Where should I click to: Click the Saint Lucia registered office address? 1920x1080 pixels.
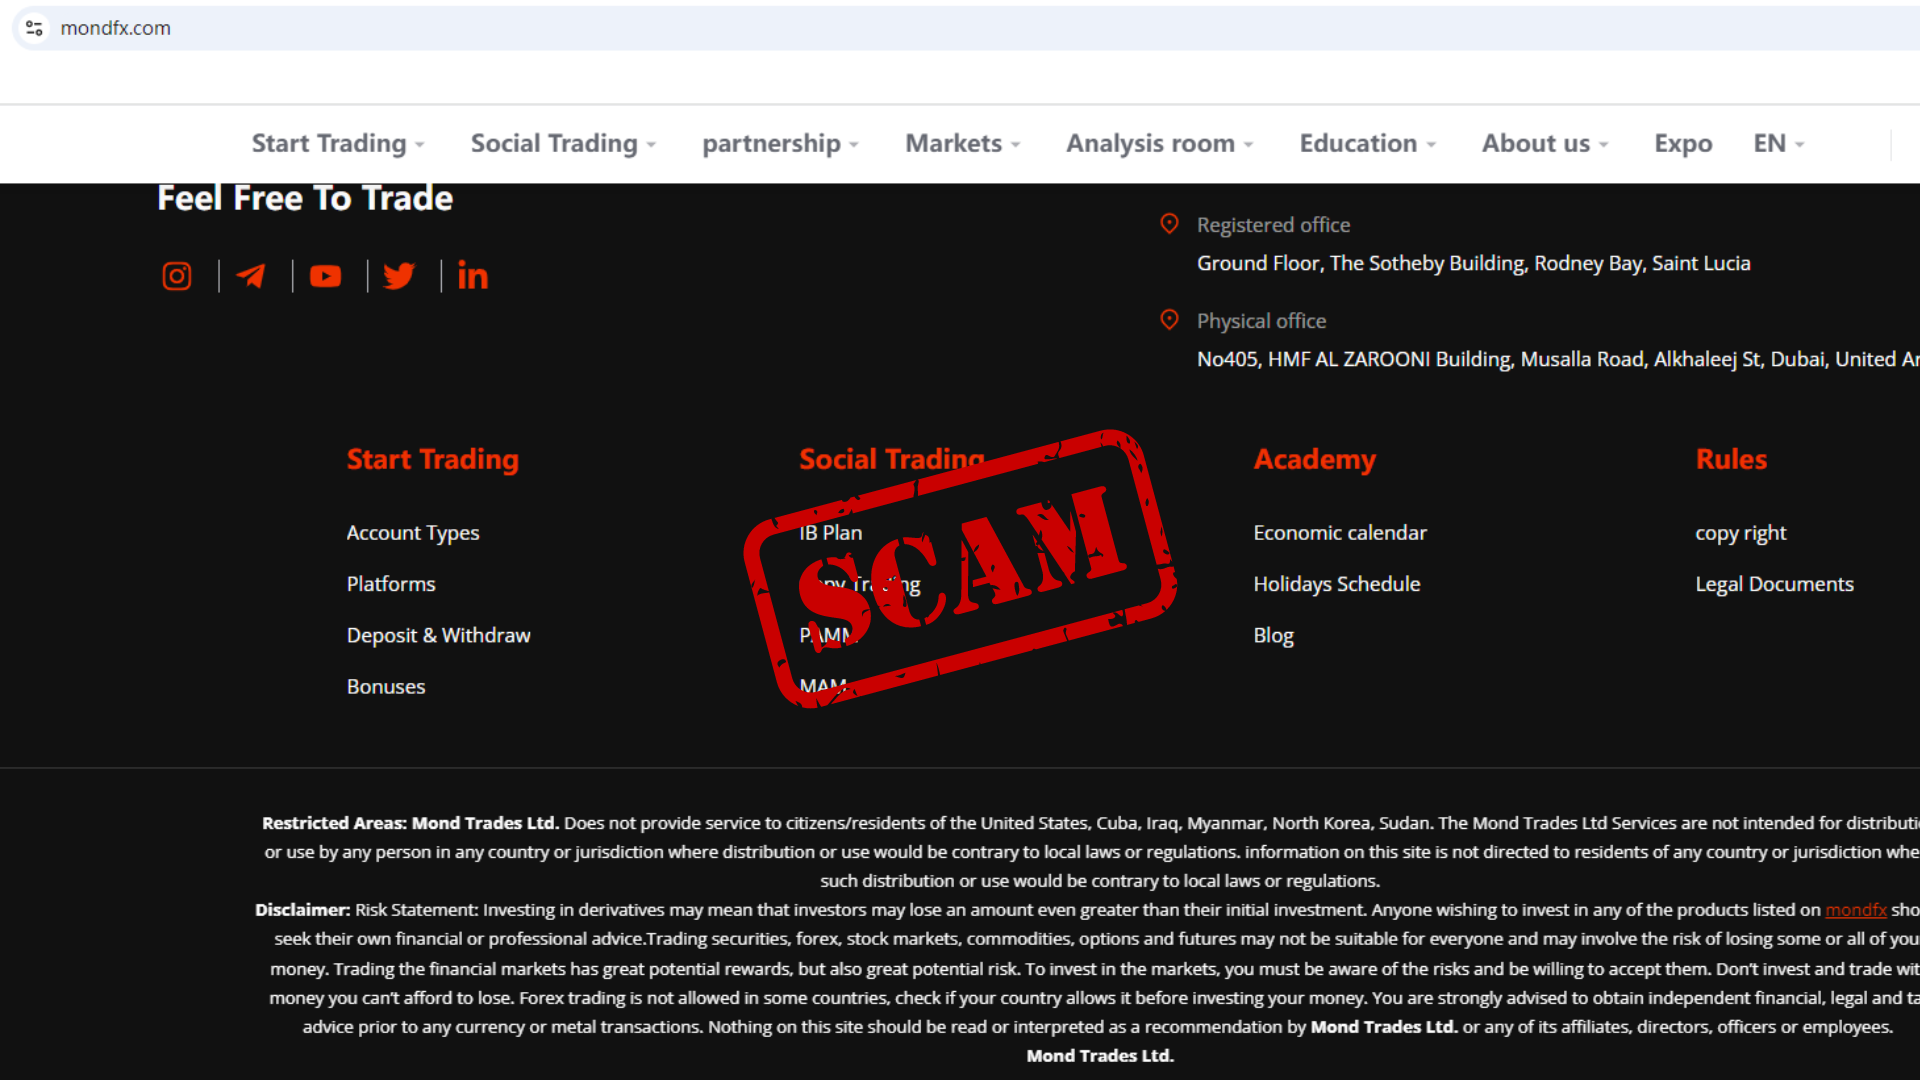tap(1473, 263)
